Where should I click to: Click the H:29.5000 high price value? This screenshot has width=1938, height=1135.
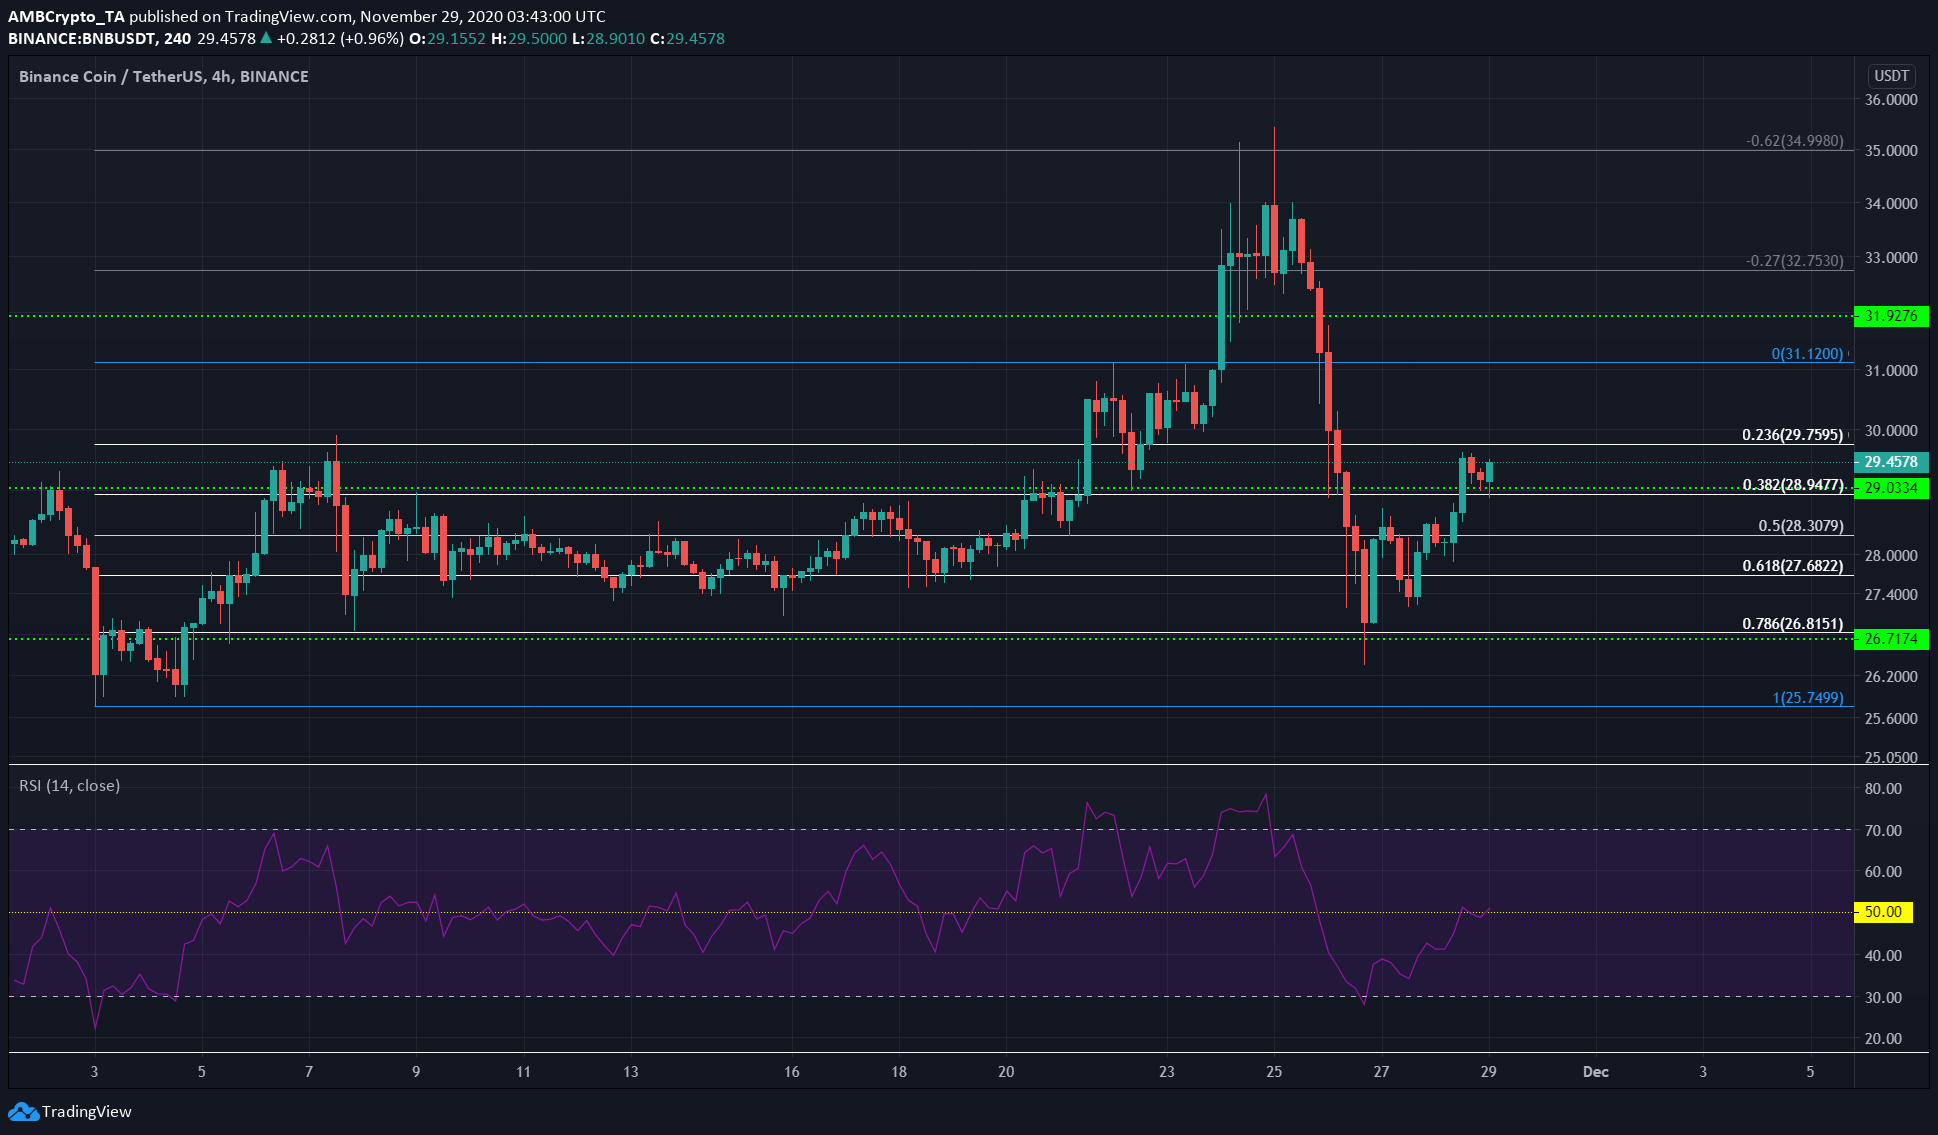coord(530,39)
